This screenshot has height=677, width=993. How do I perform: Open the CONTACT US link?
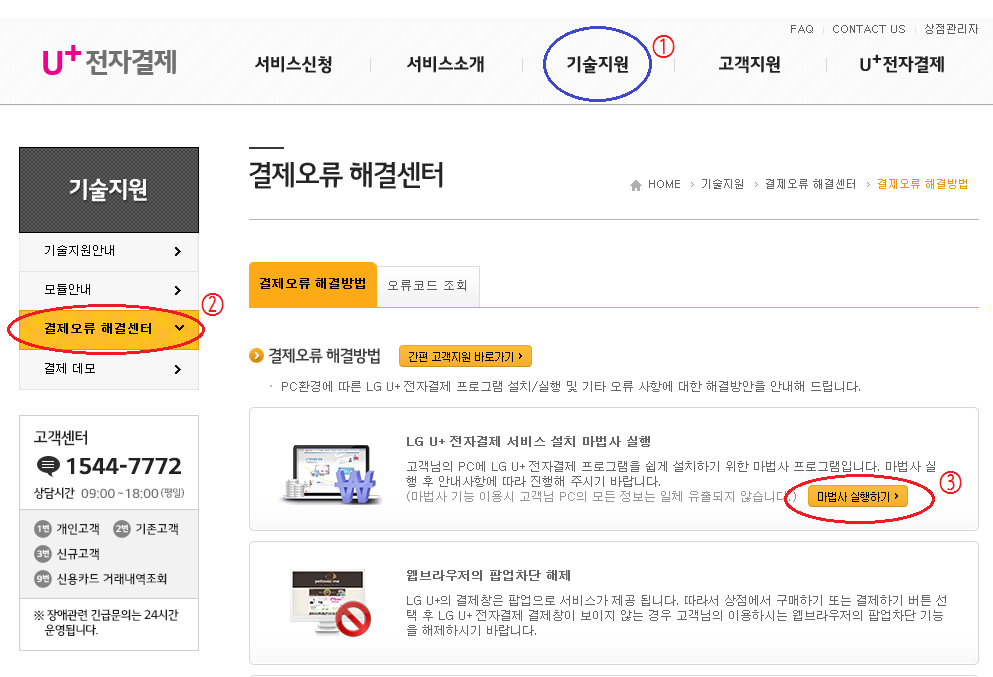click(x=869, y=29)
